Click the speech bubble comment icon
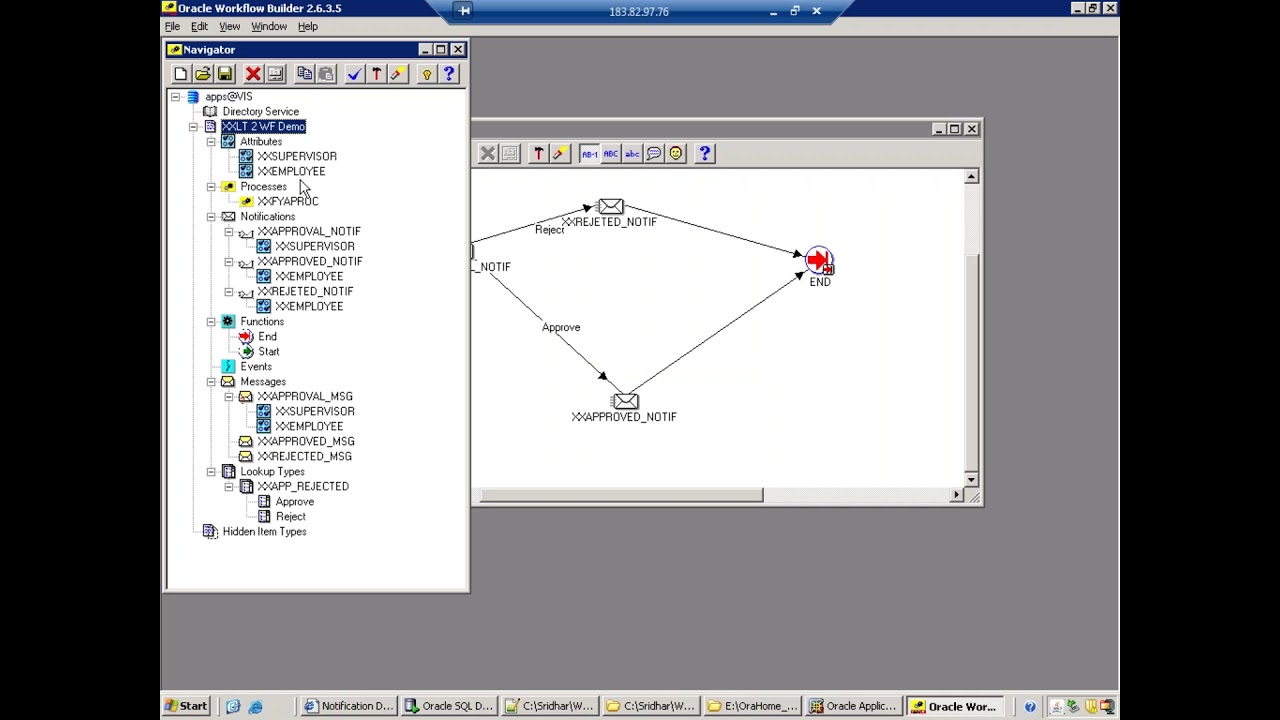 pos(654,154)
